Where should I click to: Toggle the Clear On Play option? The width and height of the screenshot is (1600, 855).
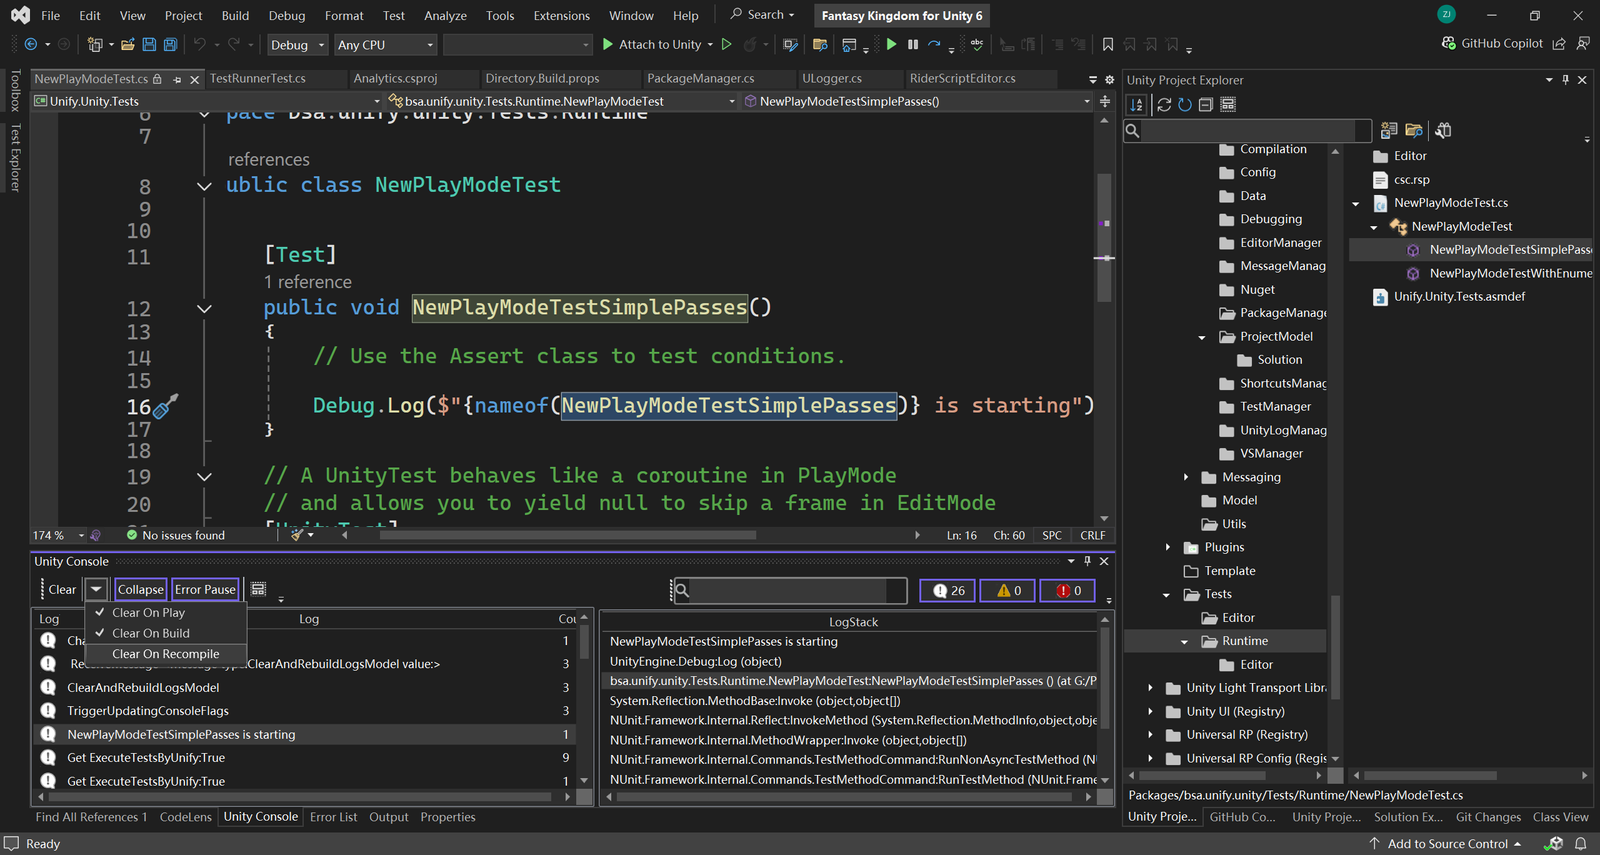[148, 613]
